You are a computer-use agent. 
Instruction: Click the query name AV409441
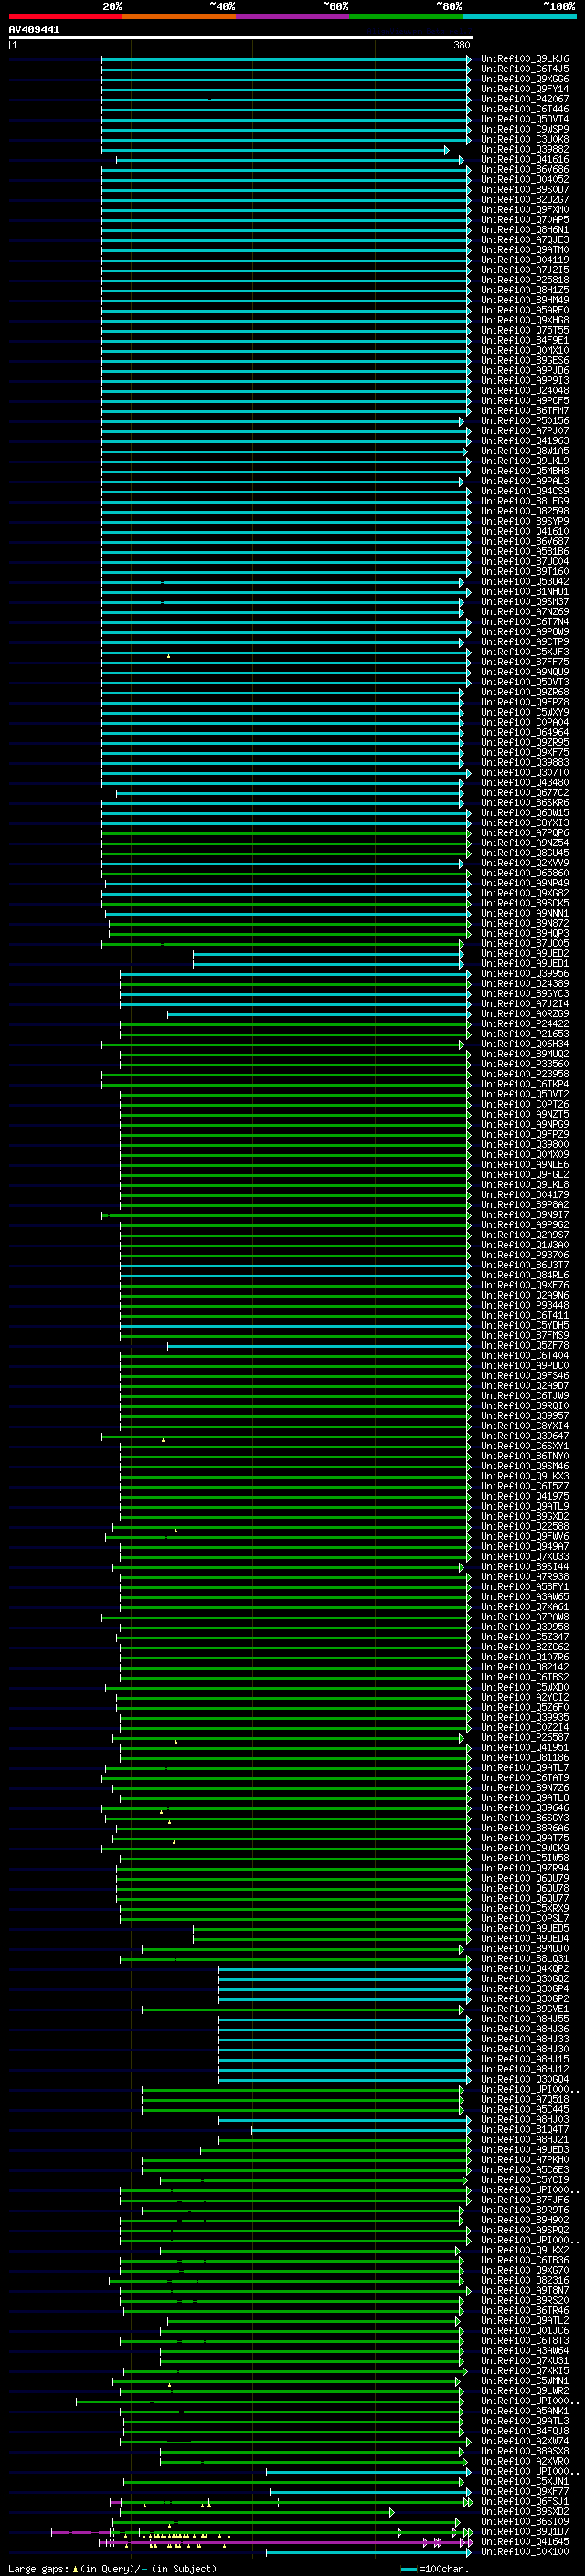34,30
